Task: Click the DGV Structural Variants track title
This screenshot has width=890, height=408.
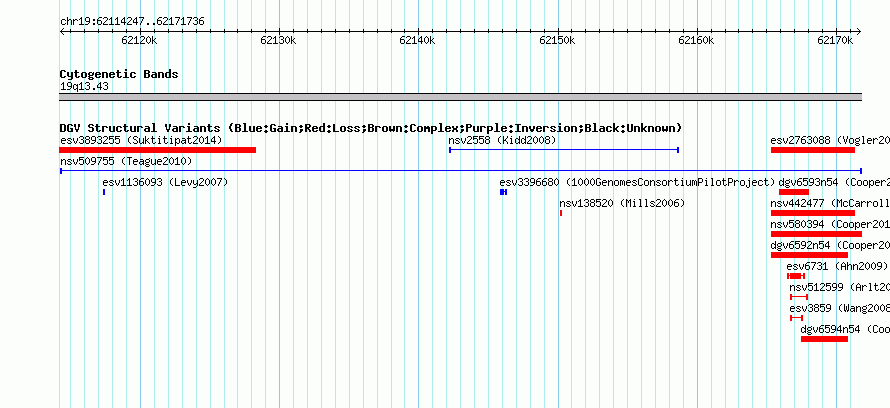Action: [371, 128]
